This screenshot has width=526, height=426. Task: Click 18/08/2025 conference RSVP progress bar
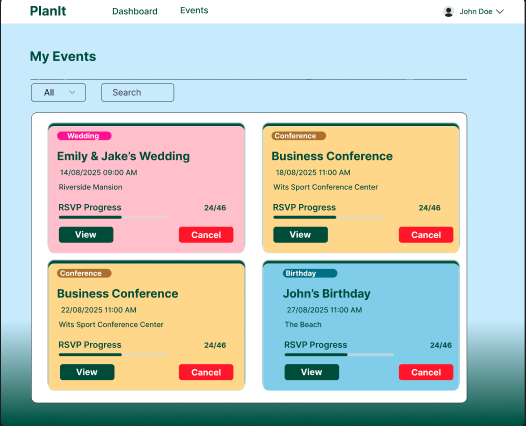tap(328, 217)
